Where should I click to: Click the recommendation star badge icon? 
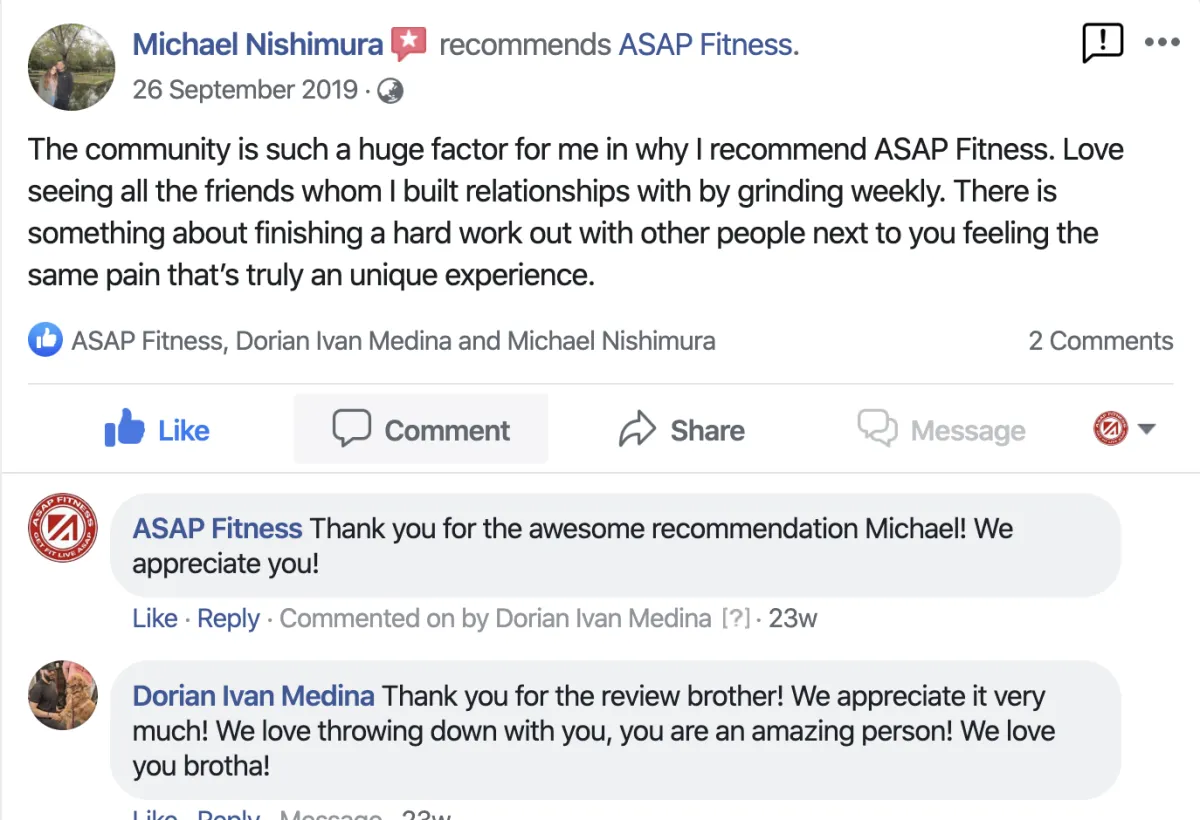(x=408, y=44)
